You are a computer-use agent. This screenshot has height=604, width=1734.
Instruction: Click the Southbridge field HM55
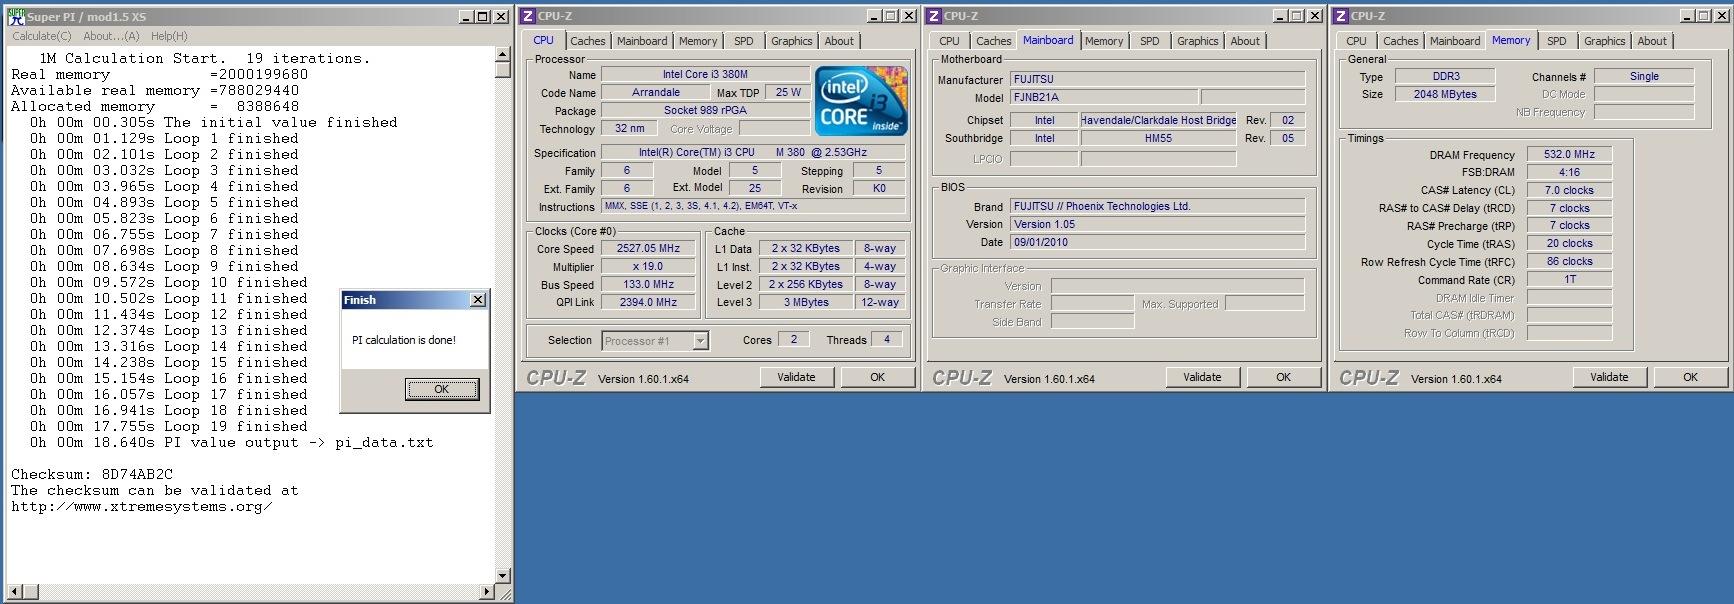1159,139
